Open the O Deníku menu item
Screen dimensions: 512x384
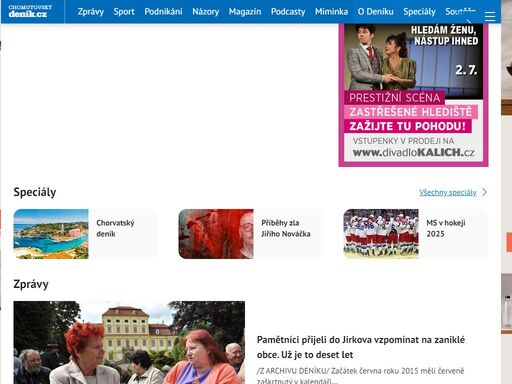coord(376,12)
